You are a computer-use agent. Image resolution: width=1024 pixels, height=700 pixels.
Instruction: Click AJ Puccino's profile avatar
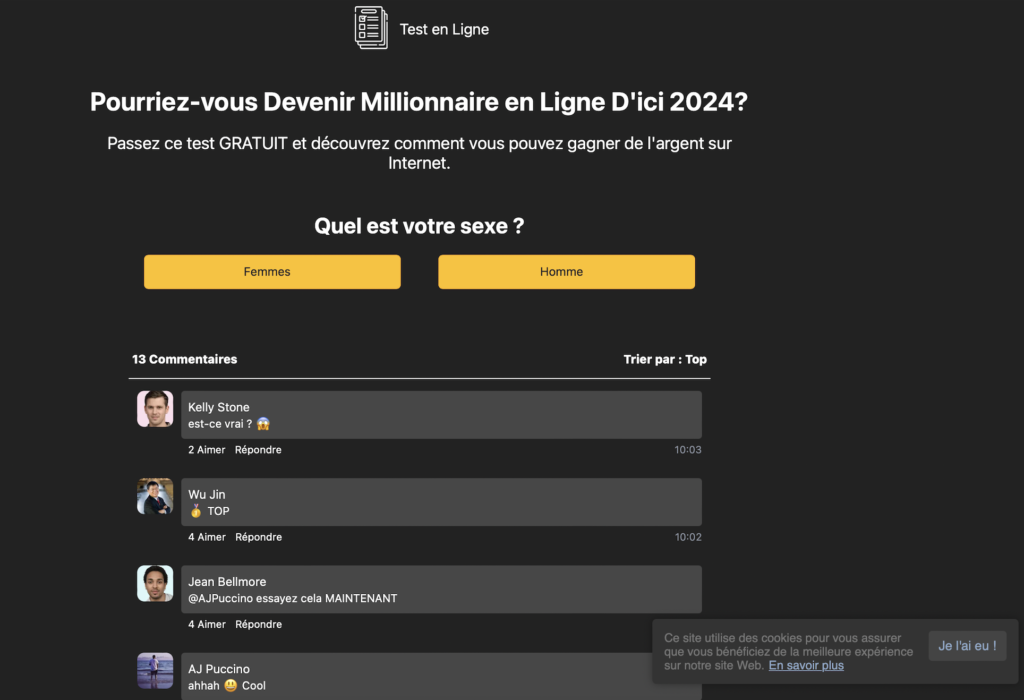(x=155, y=671)
